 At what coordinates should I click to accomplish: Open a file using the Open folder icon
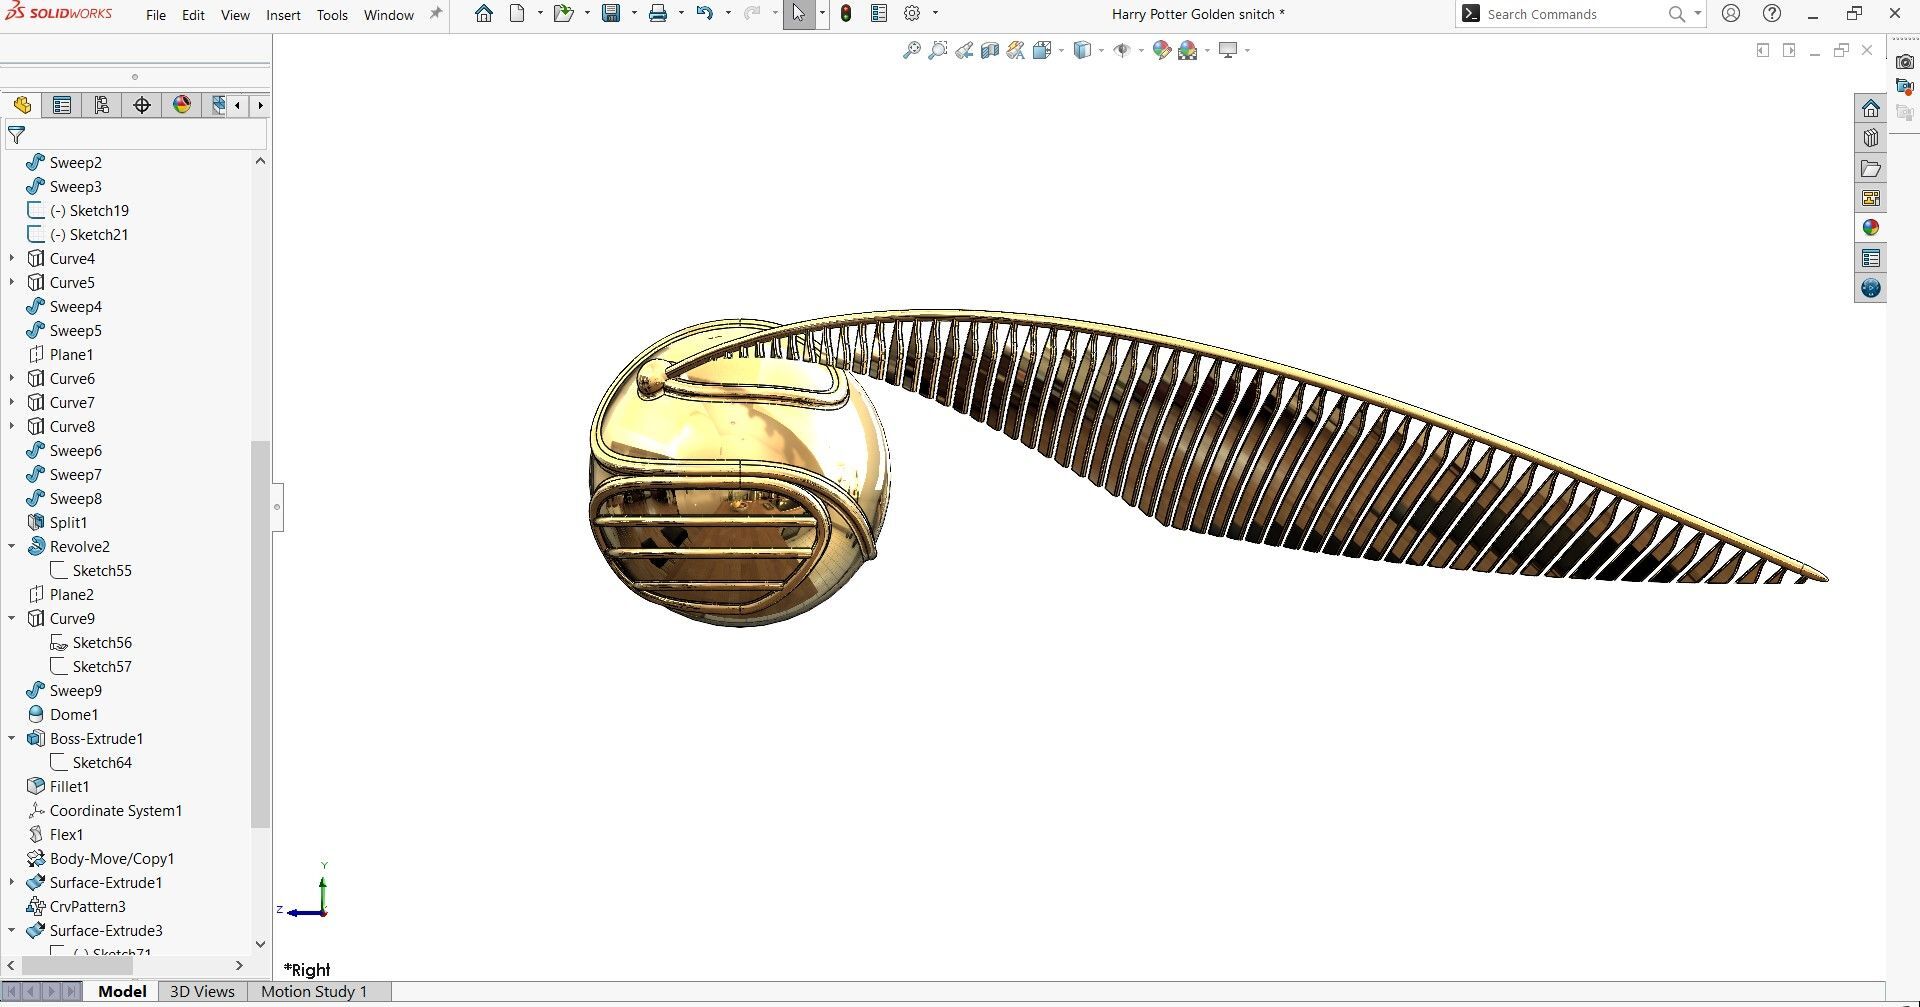pyautogui.click(x=564, y=14)
